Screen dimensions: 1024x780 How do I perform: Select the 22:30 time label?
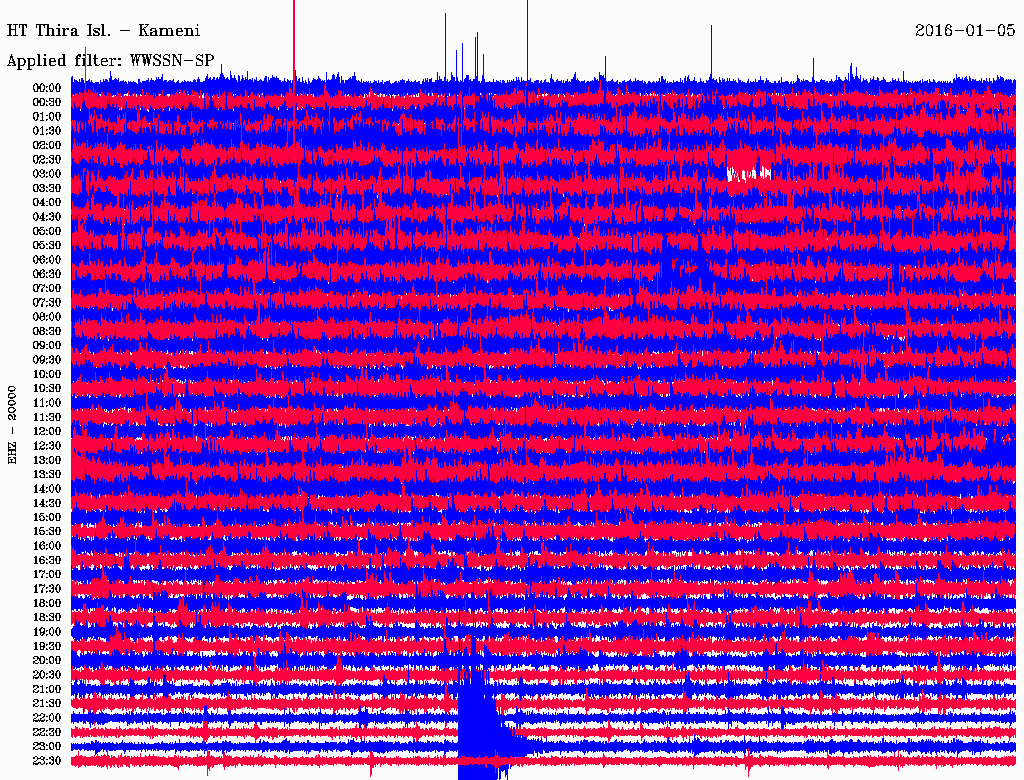coord(47,732)
